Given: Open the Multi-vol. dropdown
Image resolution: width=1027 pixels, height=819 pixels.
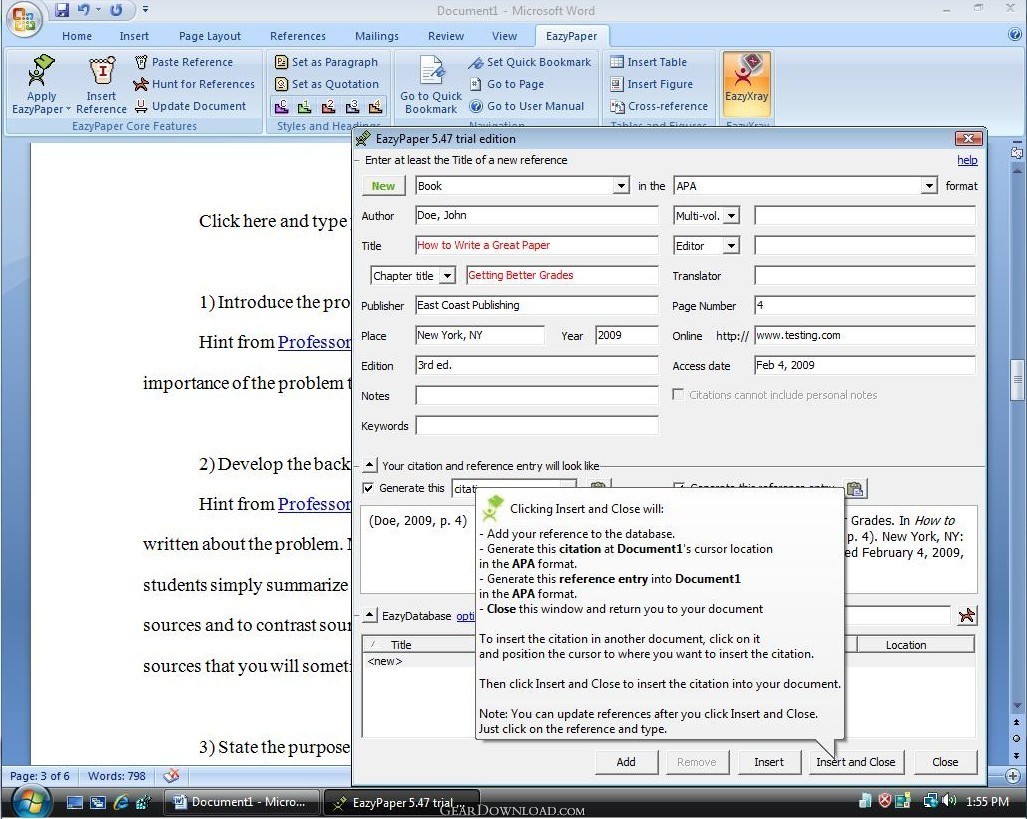Looking at the screenshot, I should pos(732,216).
